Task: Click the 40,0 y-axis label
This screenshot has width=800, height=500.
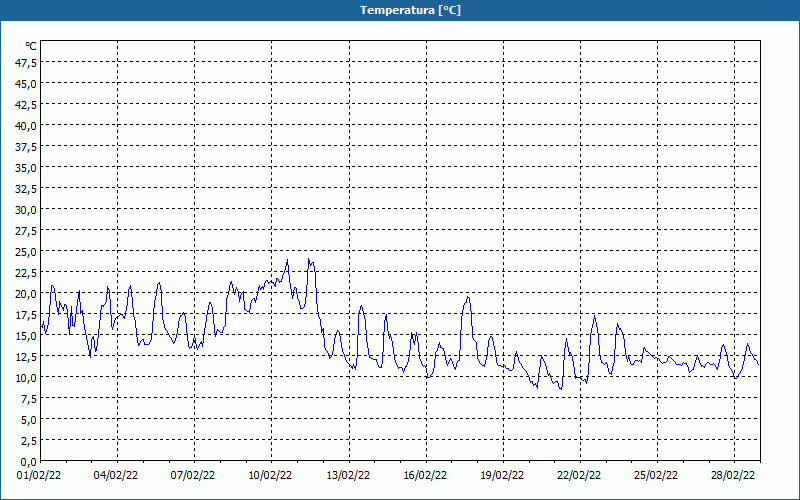Action: point(27,126)
